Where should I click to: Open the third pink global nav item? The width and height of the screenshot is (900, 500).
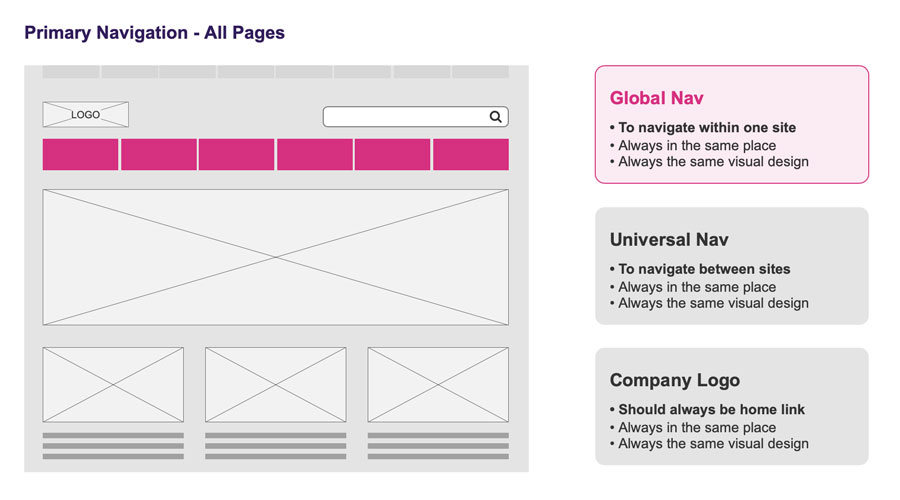tap(236, 155)
